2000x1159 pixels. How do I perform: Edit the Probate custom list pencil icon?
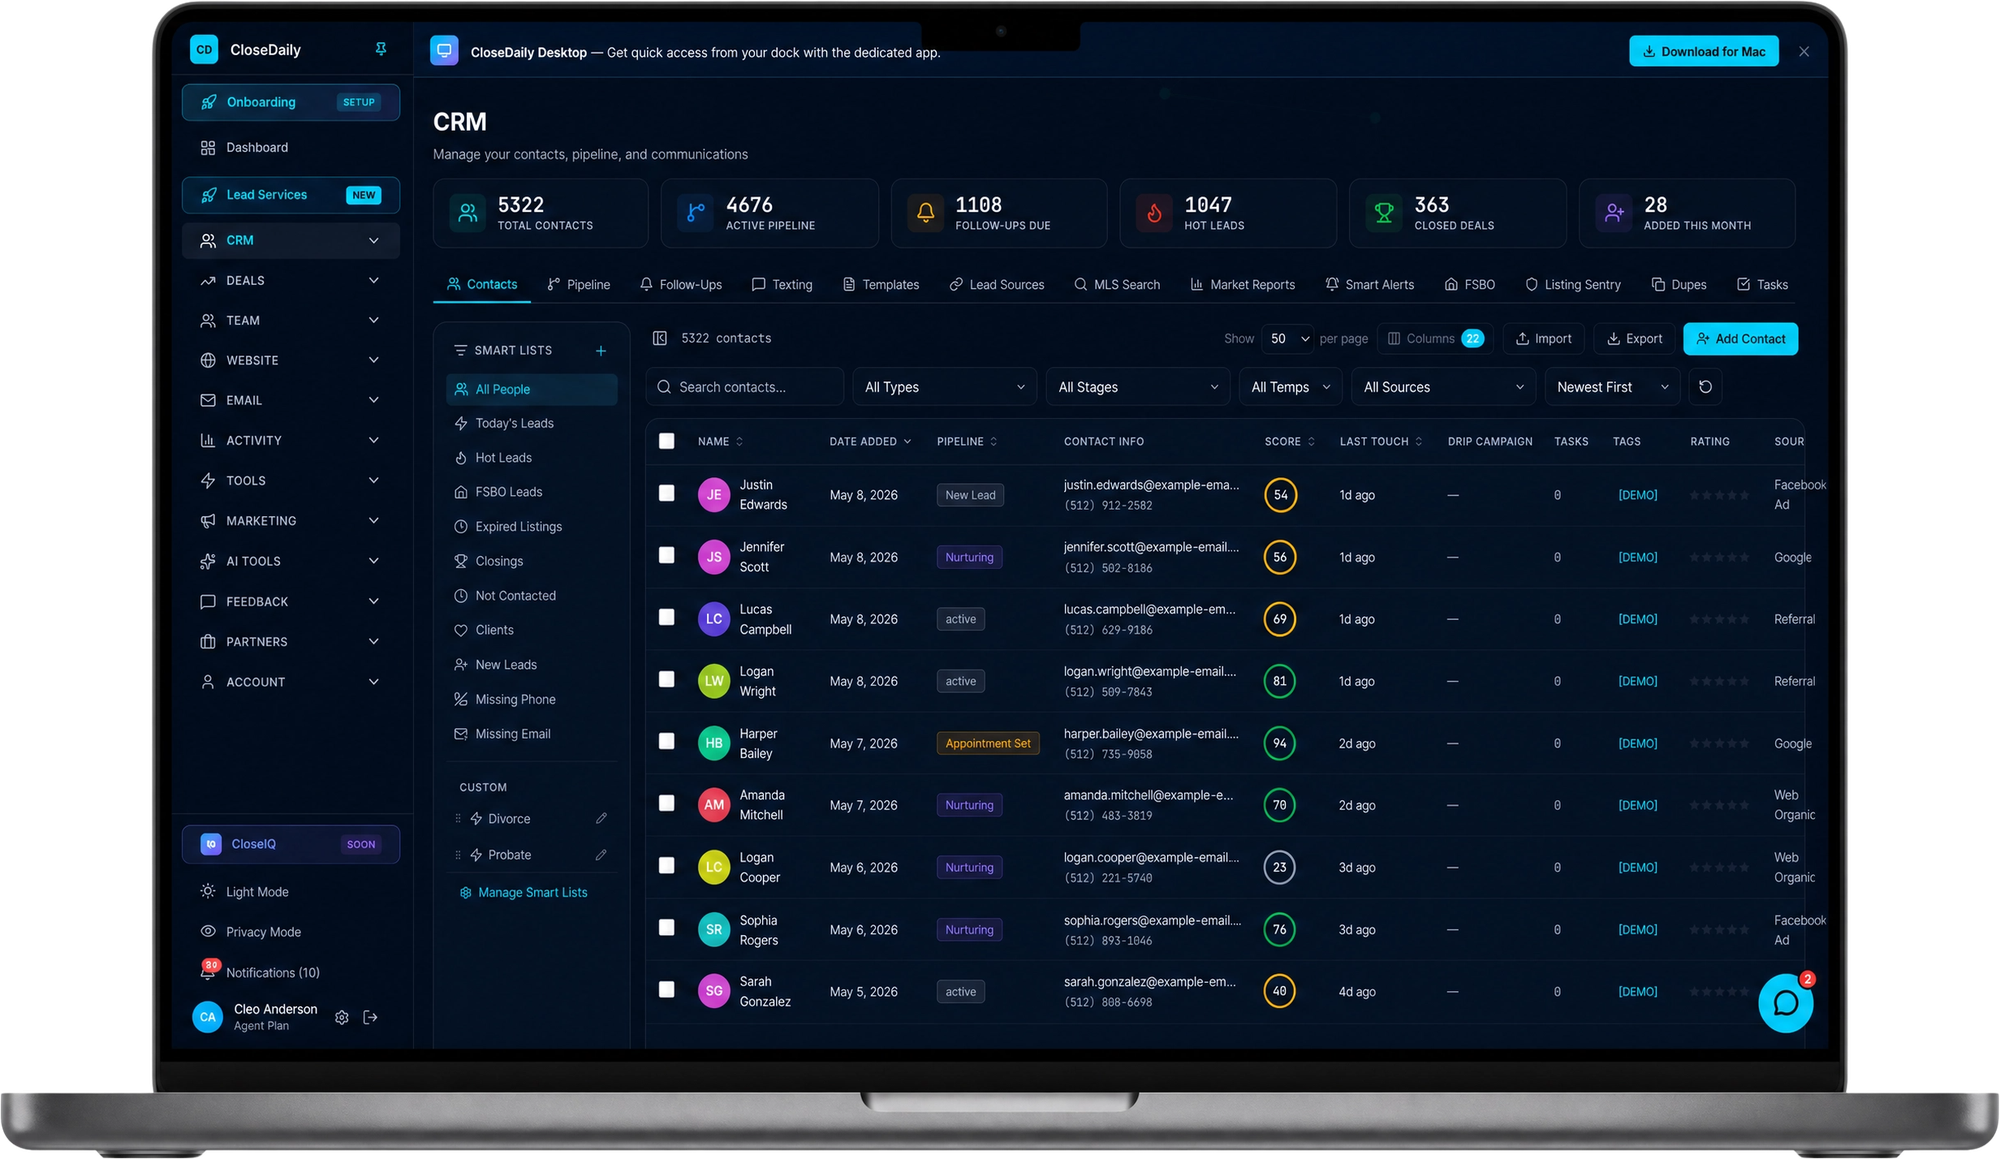(601, 854)
